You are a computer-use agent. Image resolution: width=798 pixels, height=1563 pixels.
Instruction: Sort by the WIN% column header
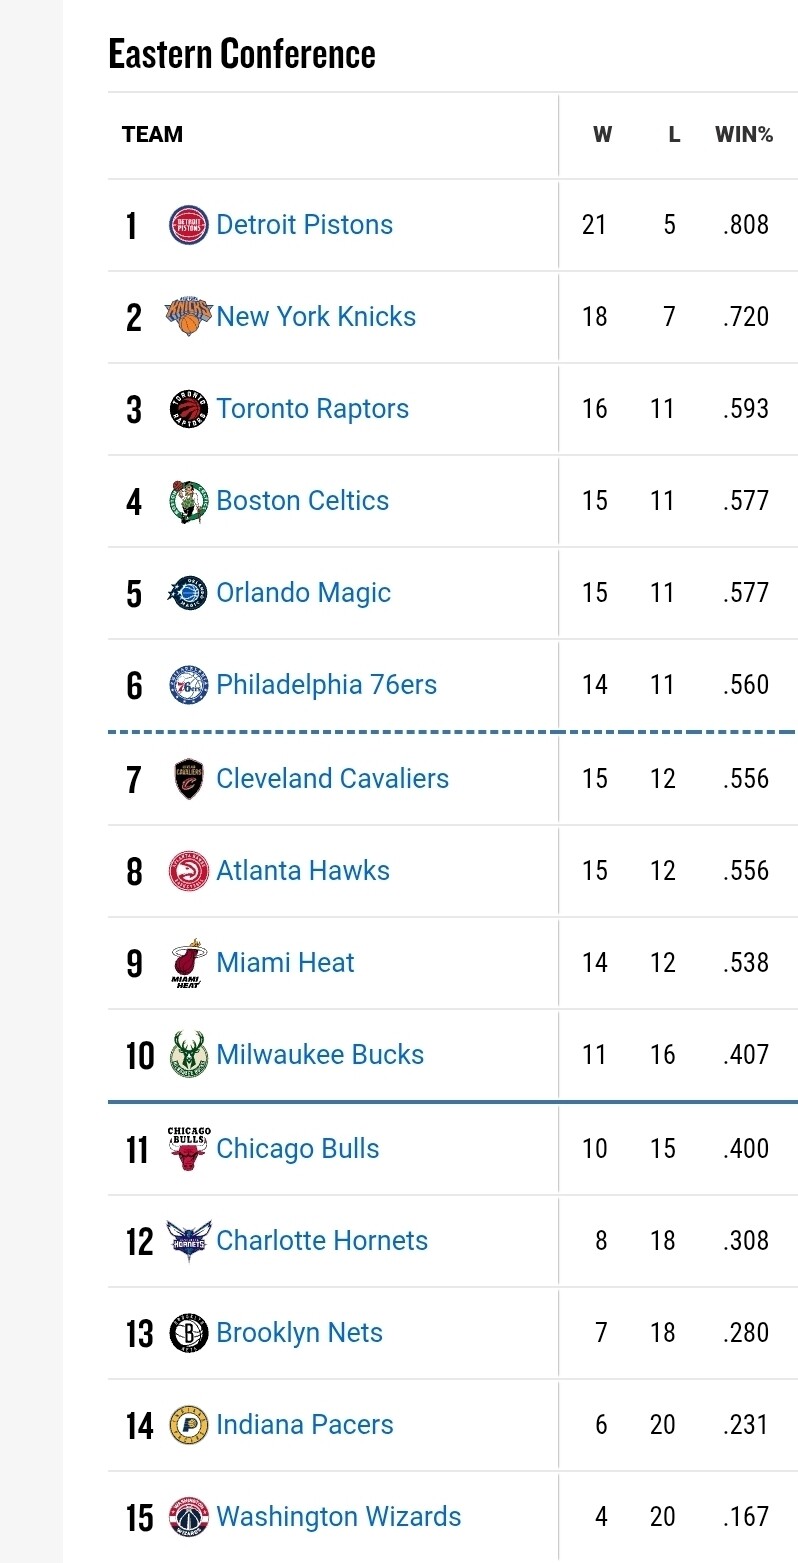point(743,135)
